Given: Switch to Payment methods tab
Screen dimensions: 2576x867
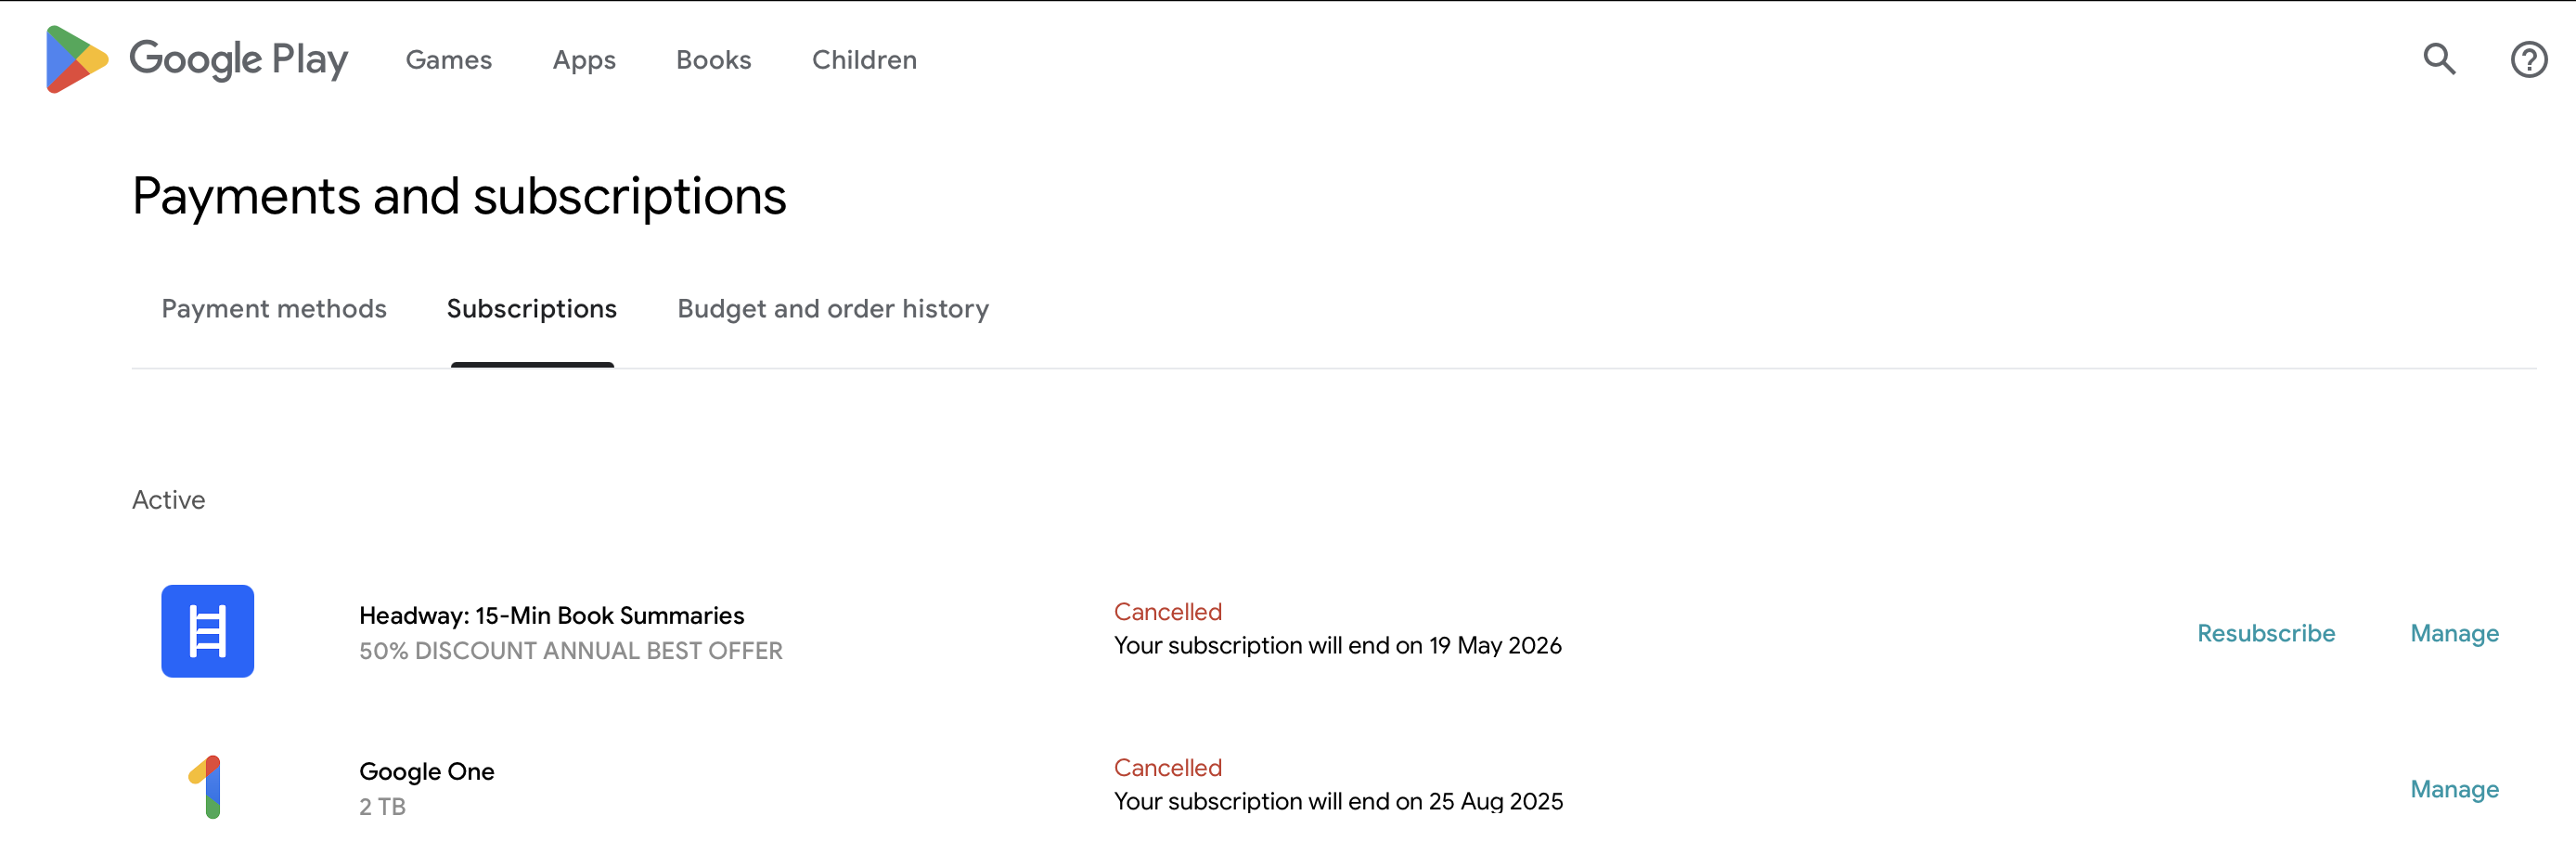Looking at the screenshot, I should pyautogui.click(x=274, y=309).
